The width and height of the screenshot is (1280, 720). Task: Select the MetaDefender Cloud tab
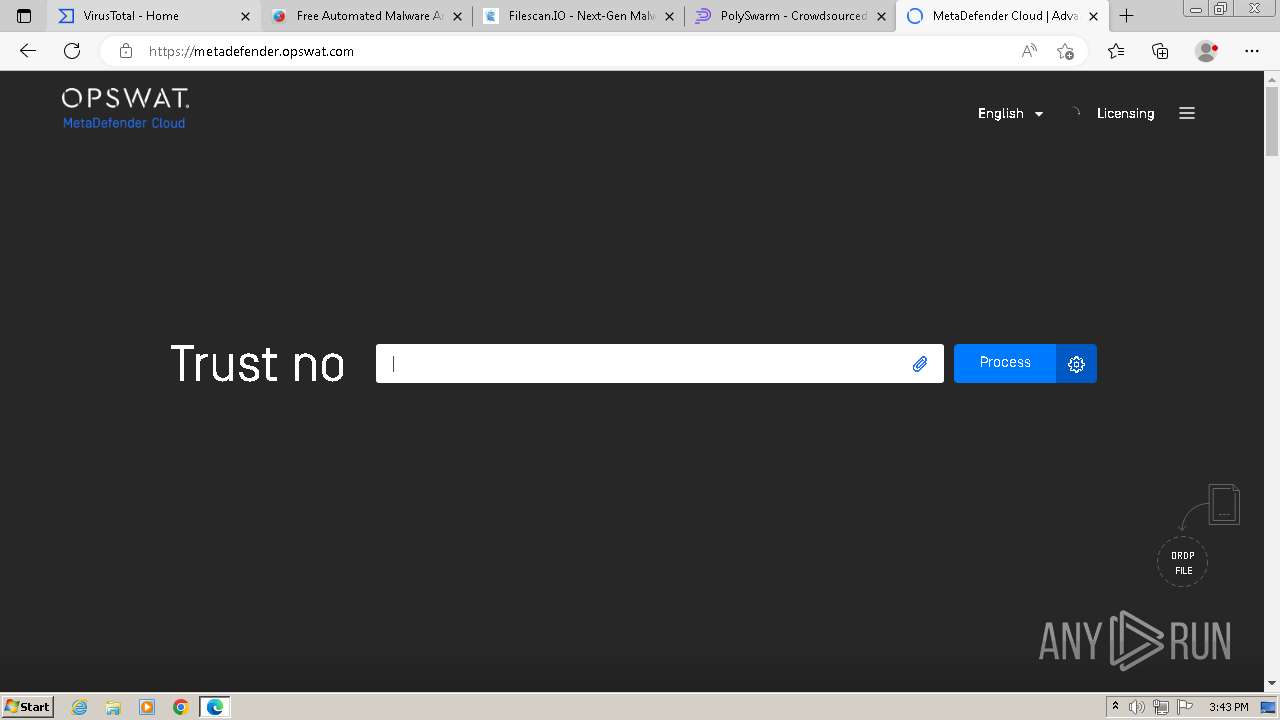pos(1003,16)
